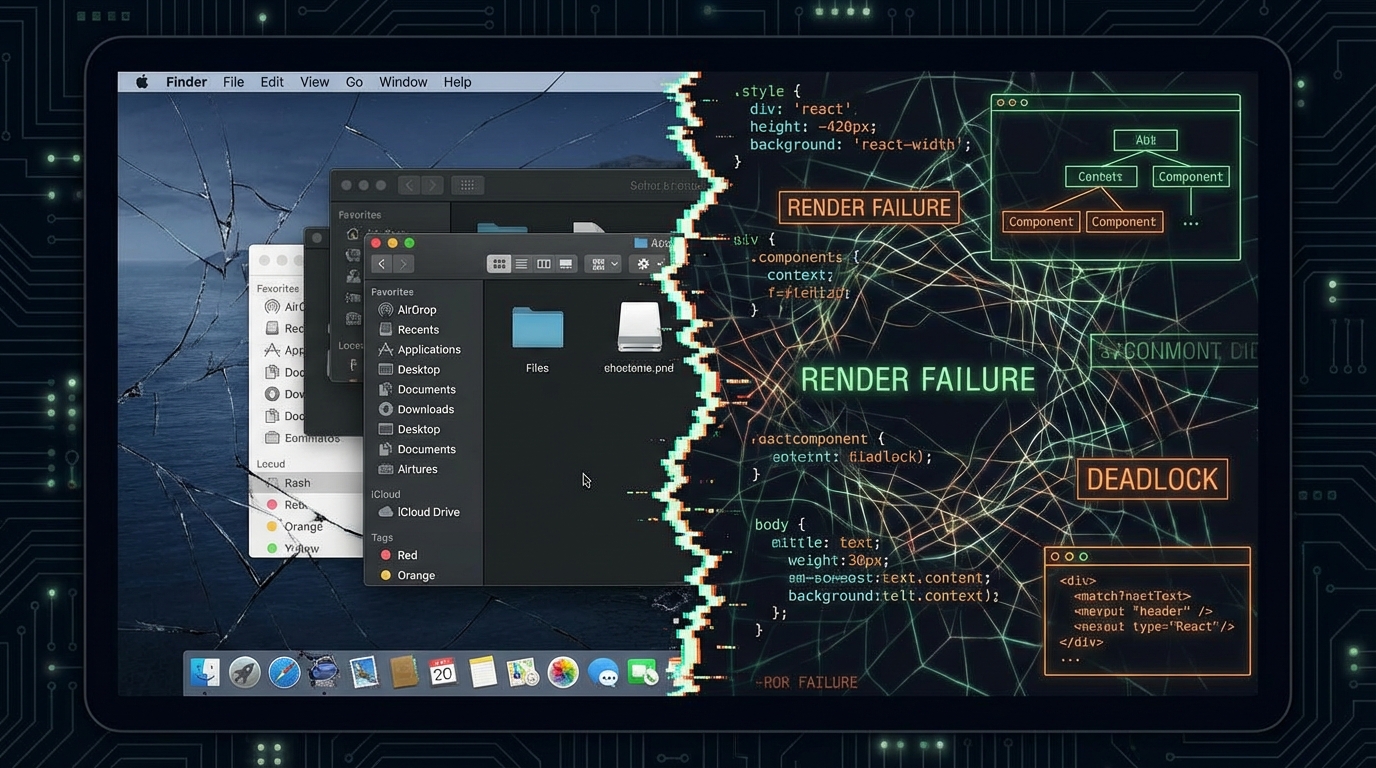Launch Safari from the Dock
1376x768 pixels.
click(285, 672)
